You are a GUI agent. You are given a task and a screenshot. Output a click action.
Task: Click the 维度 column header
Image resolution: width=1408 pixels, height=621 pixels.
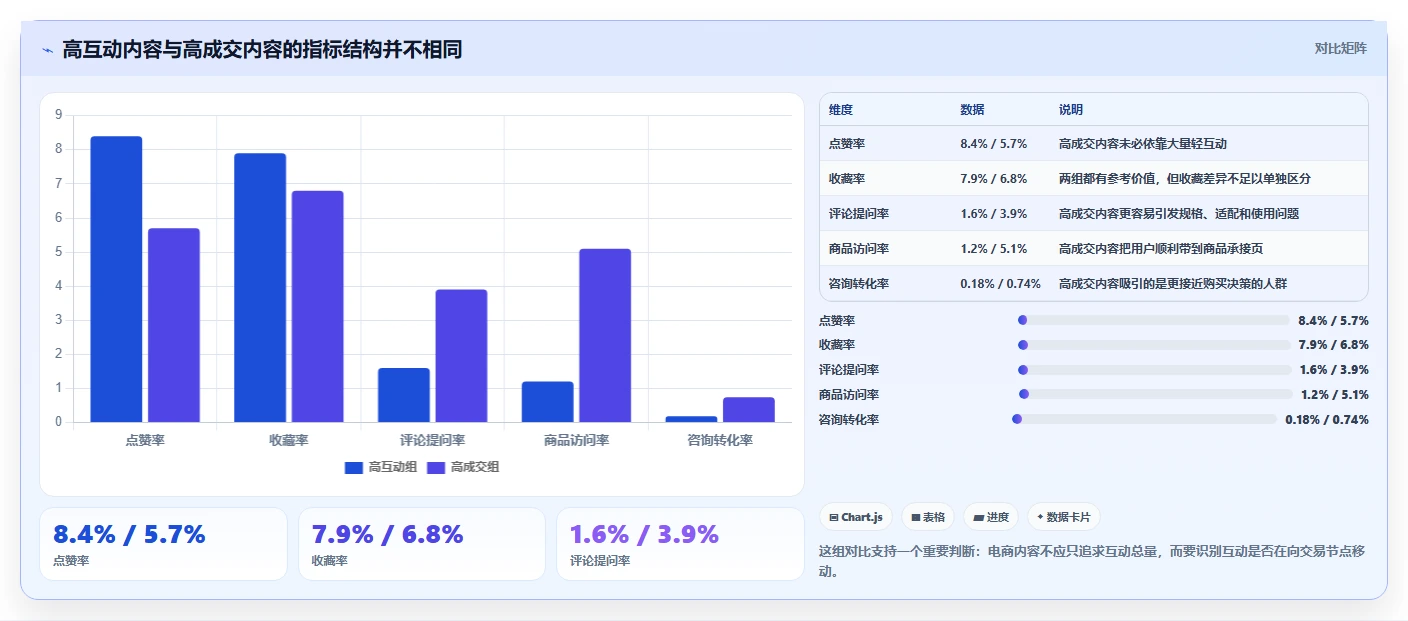tap(841, 110)
